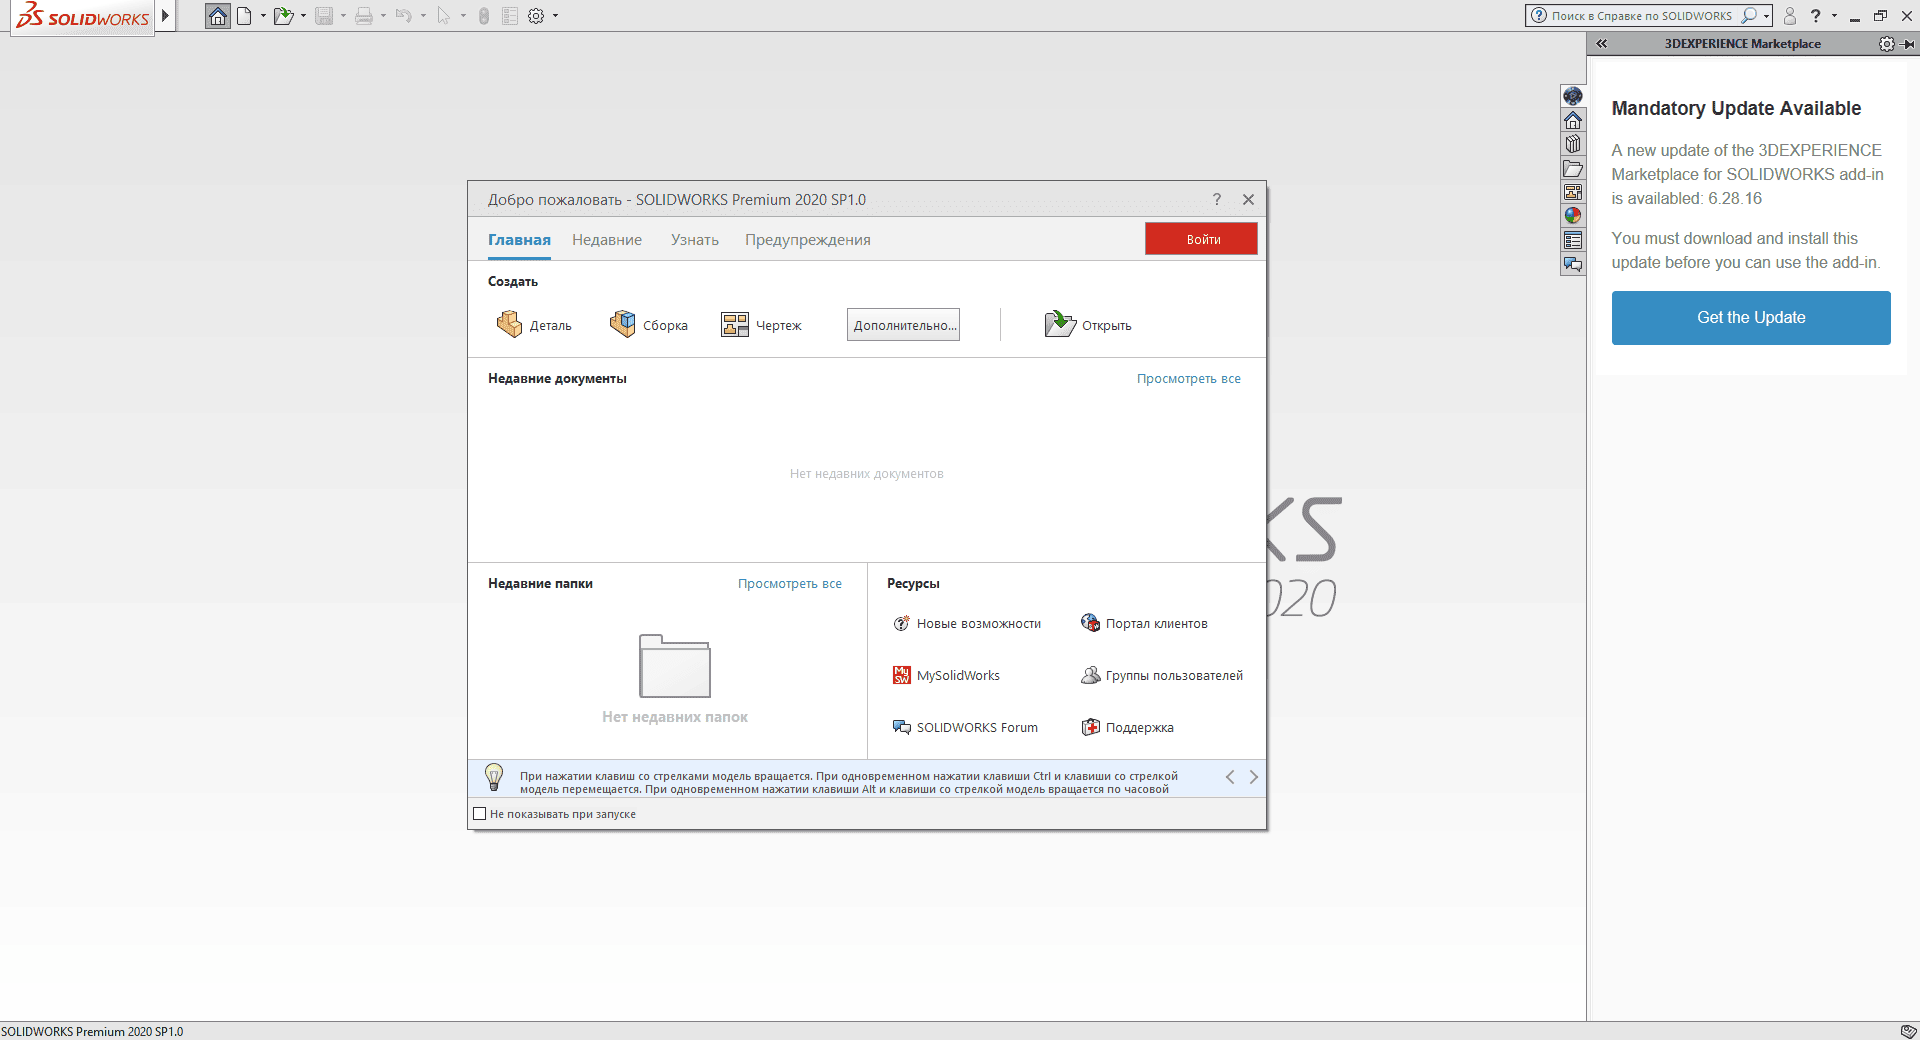Close the Добро пожаловать welcome dialog
Viewport: 1920px width, 1040px height.
(1248, 199)
